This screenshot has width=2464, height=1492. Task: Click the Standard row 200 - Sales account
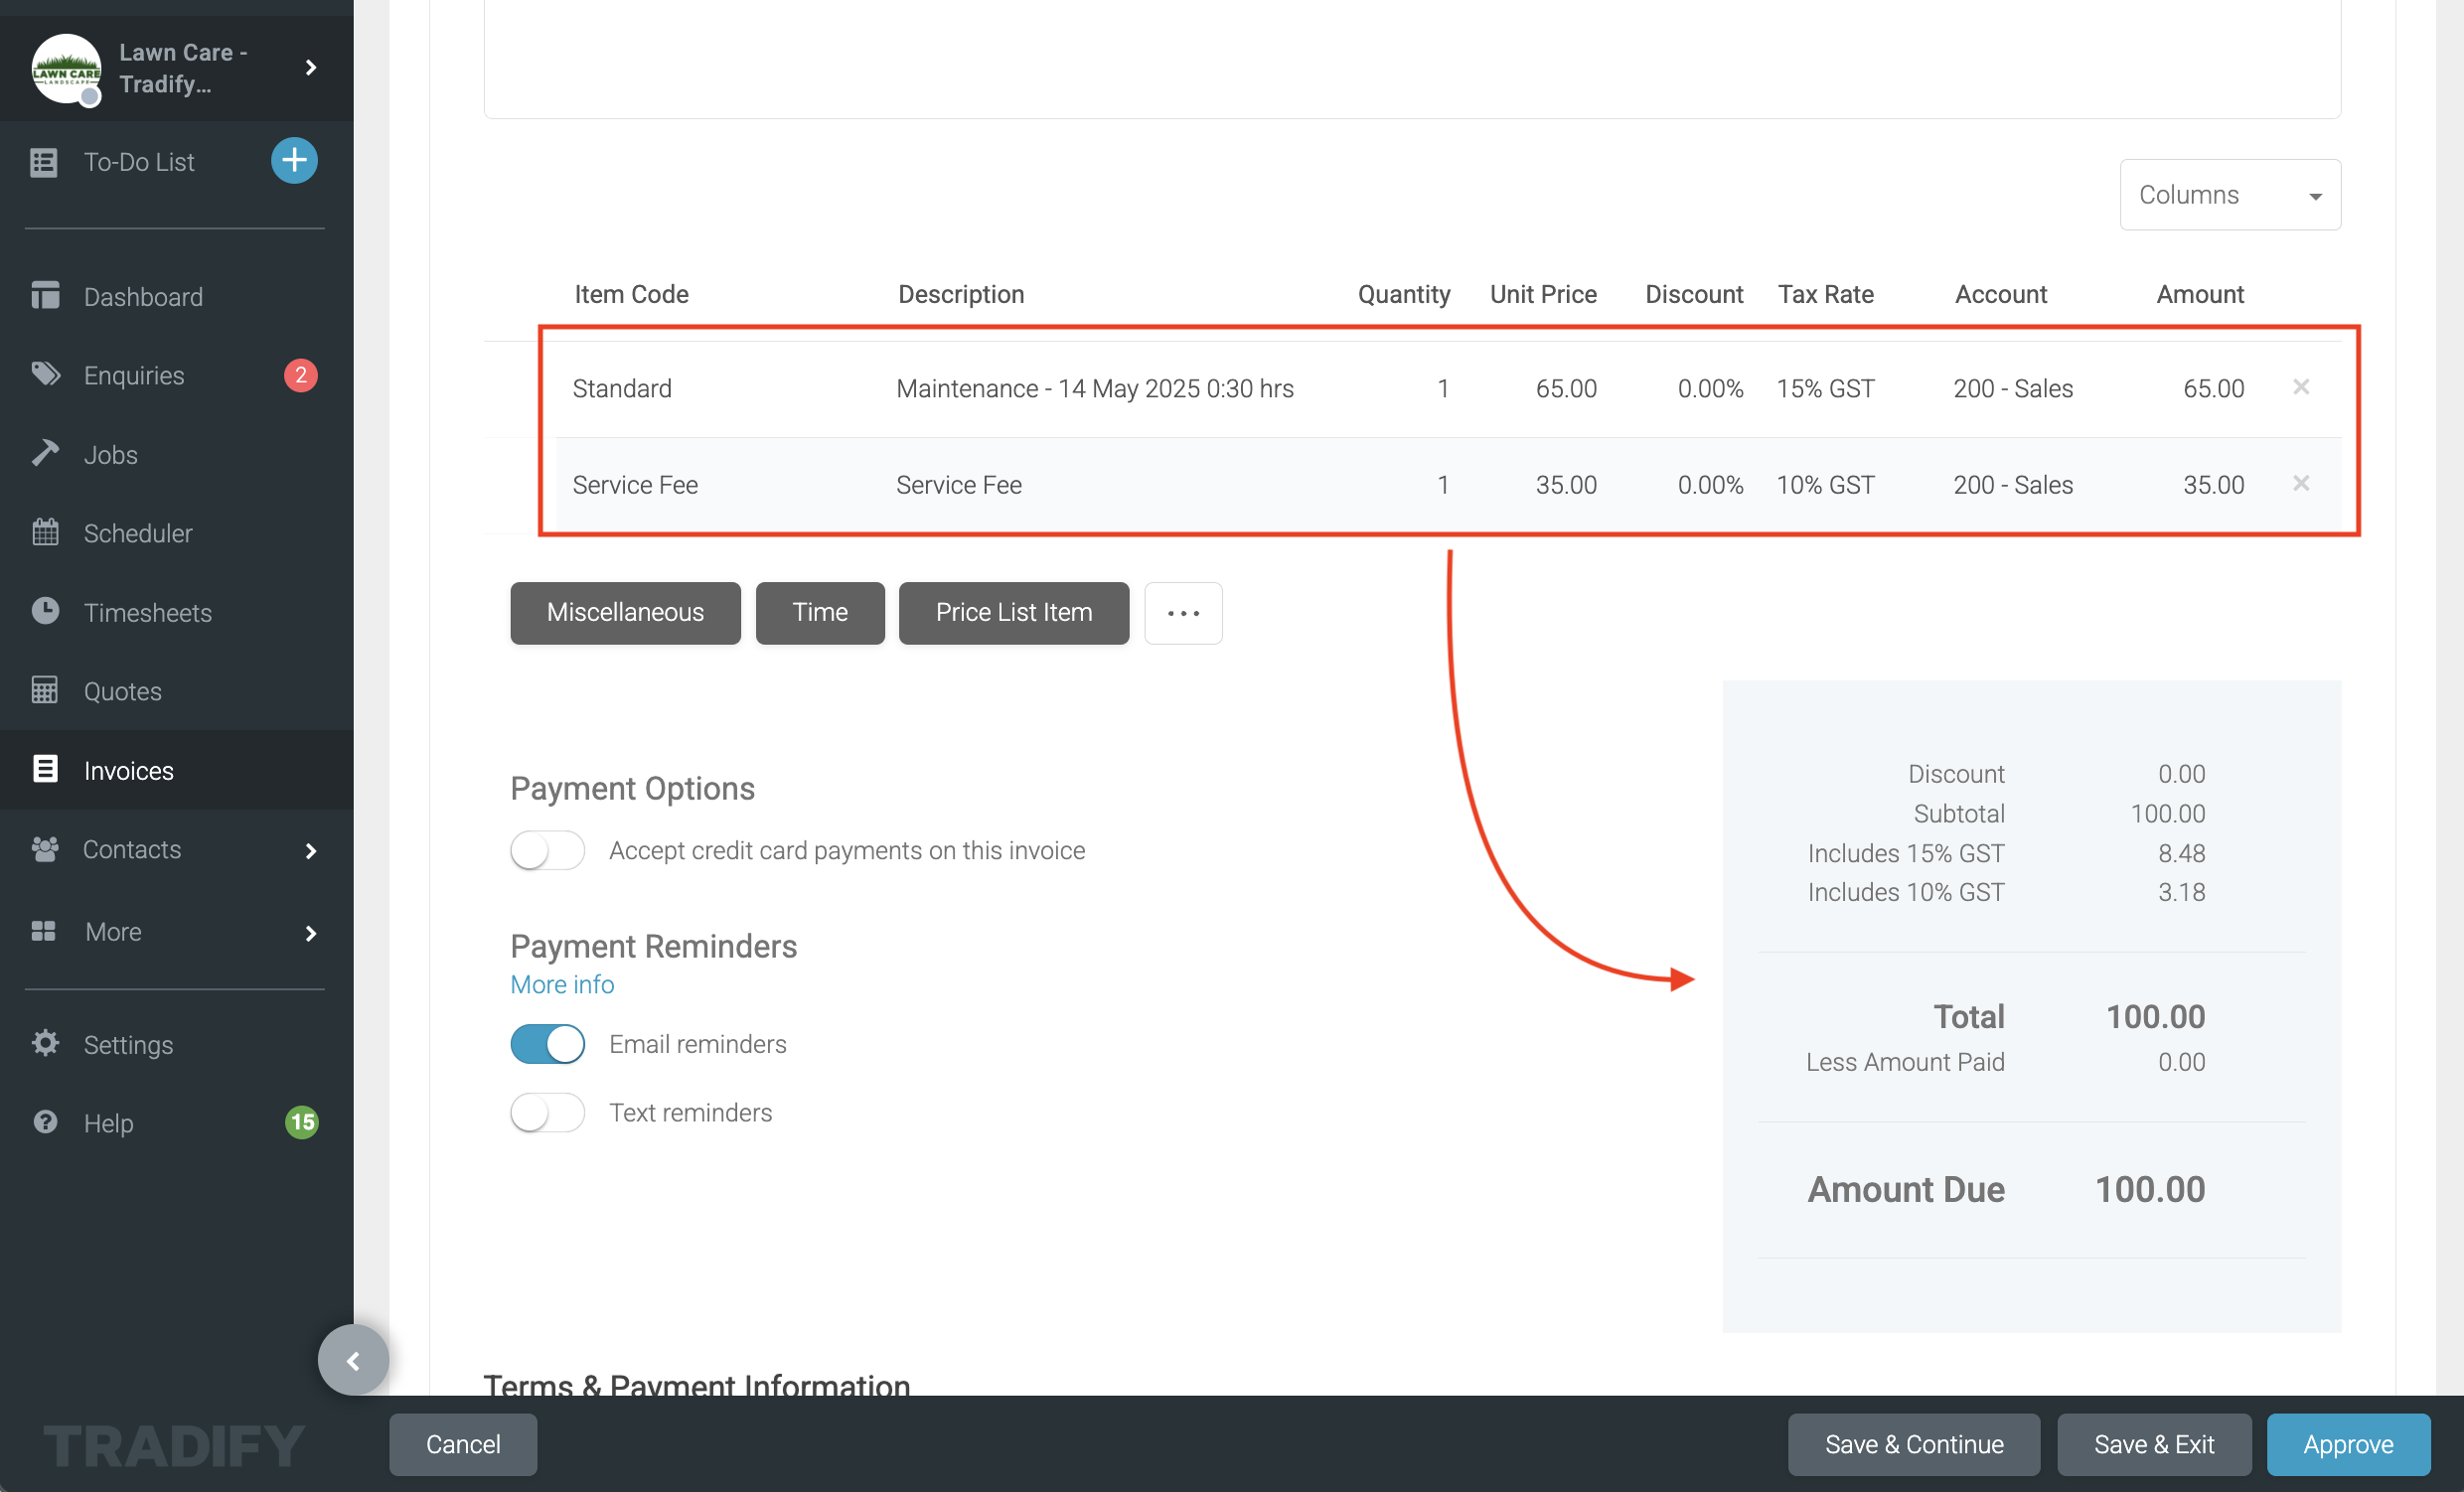pos(2013,388)
